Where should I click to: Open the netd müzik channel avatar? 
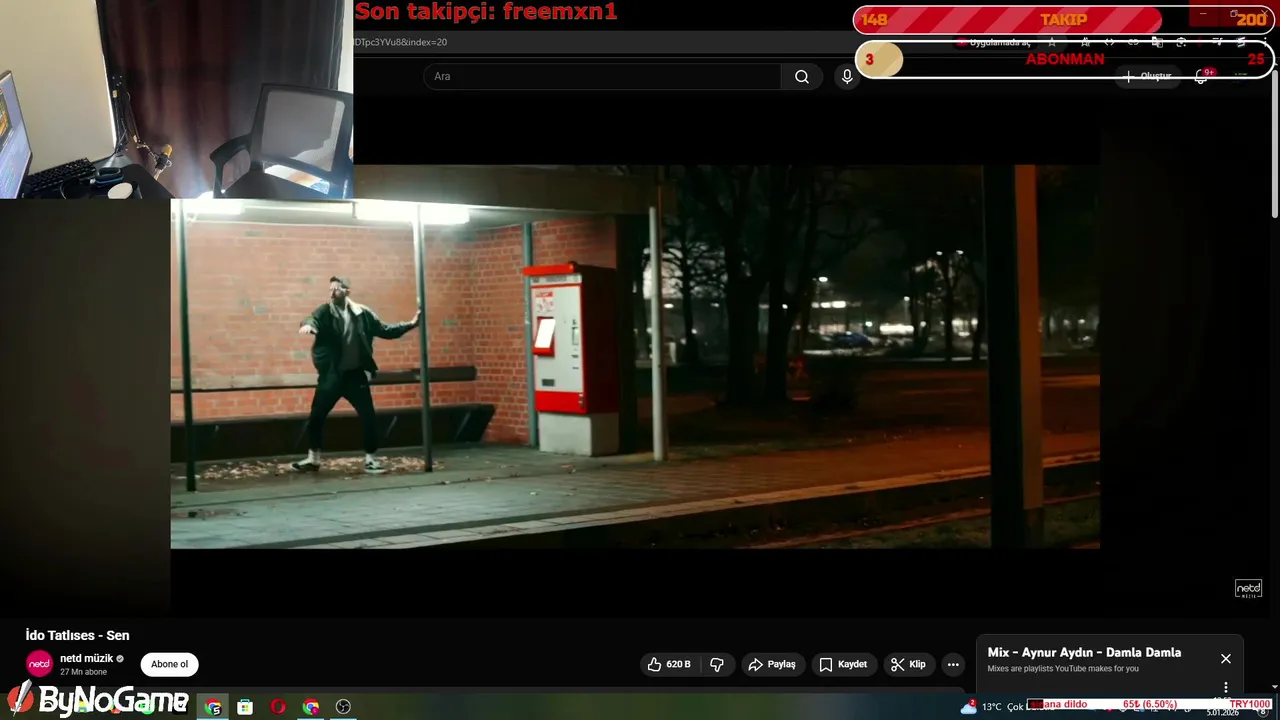tap(39, 664)
